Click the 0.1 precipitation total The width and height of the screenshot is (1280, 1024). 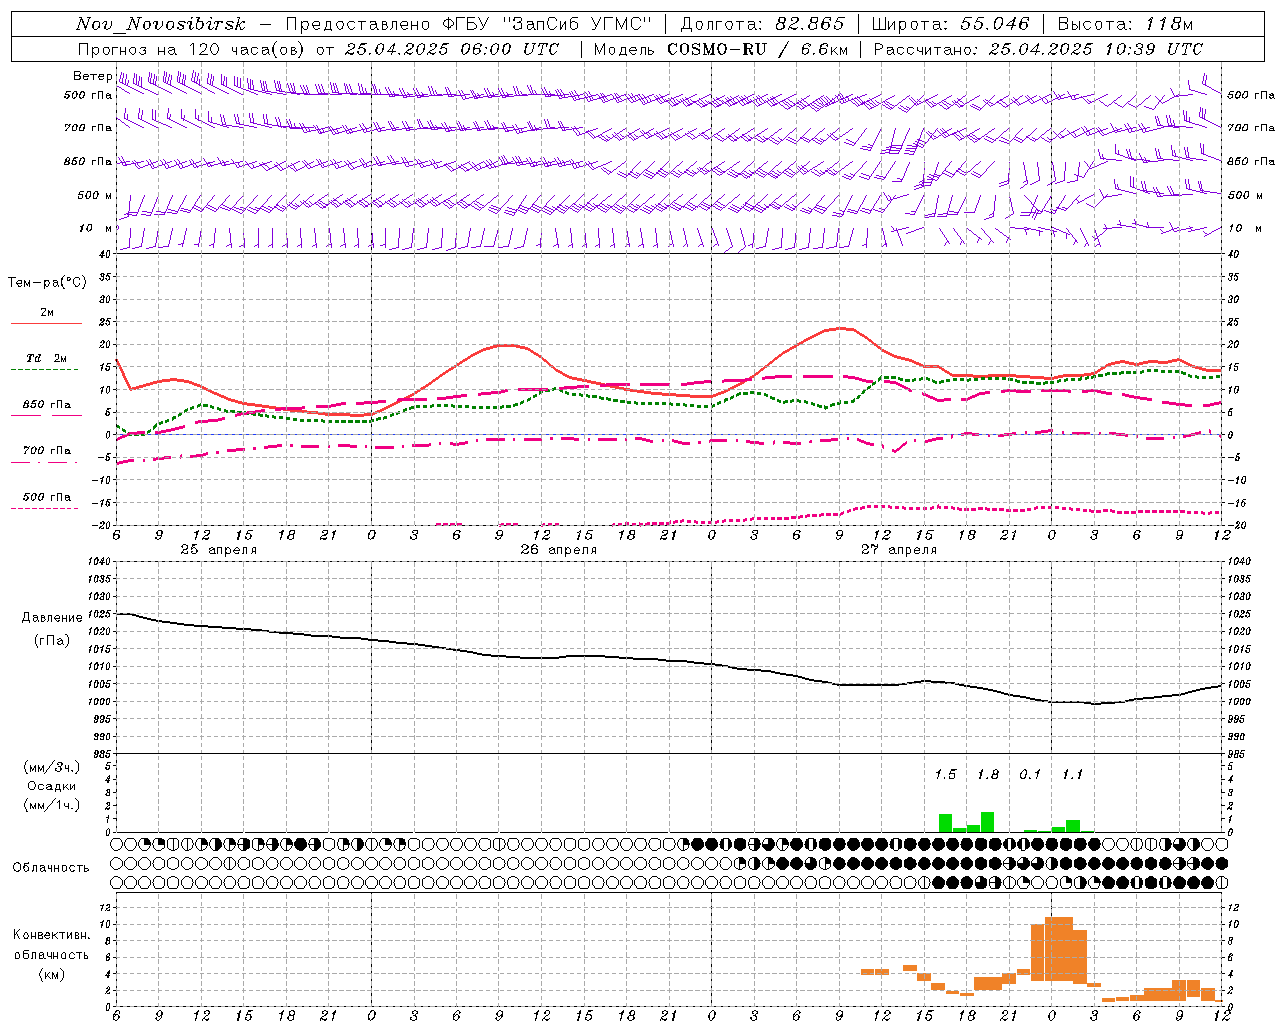1030,775
